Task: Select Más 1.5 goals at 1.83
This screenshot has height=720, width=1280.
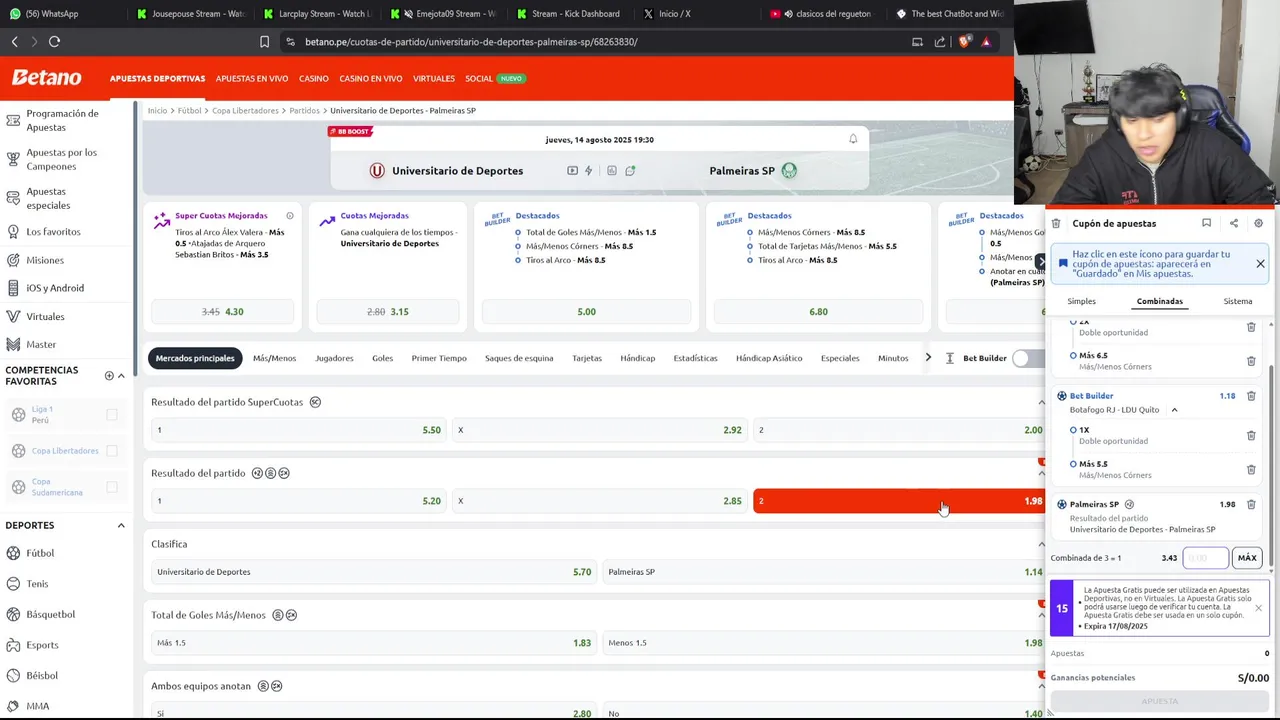Action: (x=373, y=643)
